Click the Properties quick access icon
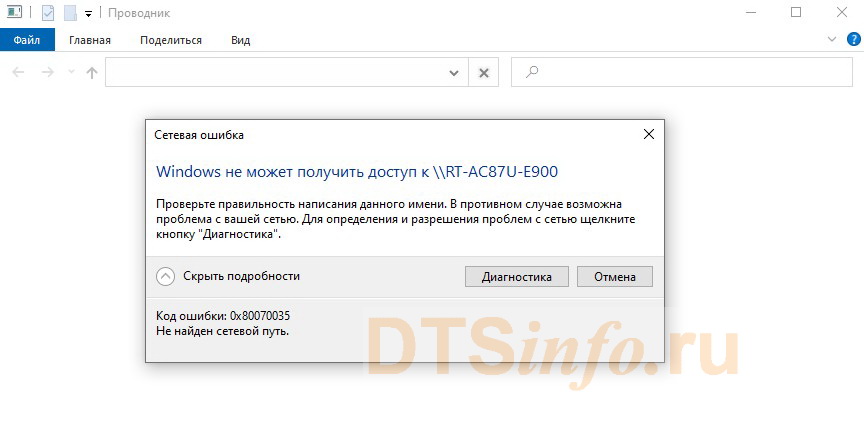Screen dimensions: 864x434 coord(48,13)
